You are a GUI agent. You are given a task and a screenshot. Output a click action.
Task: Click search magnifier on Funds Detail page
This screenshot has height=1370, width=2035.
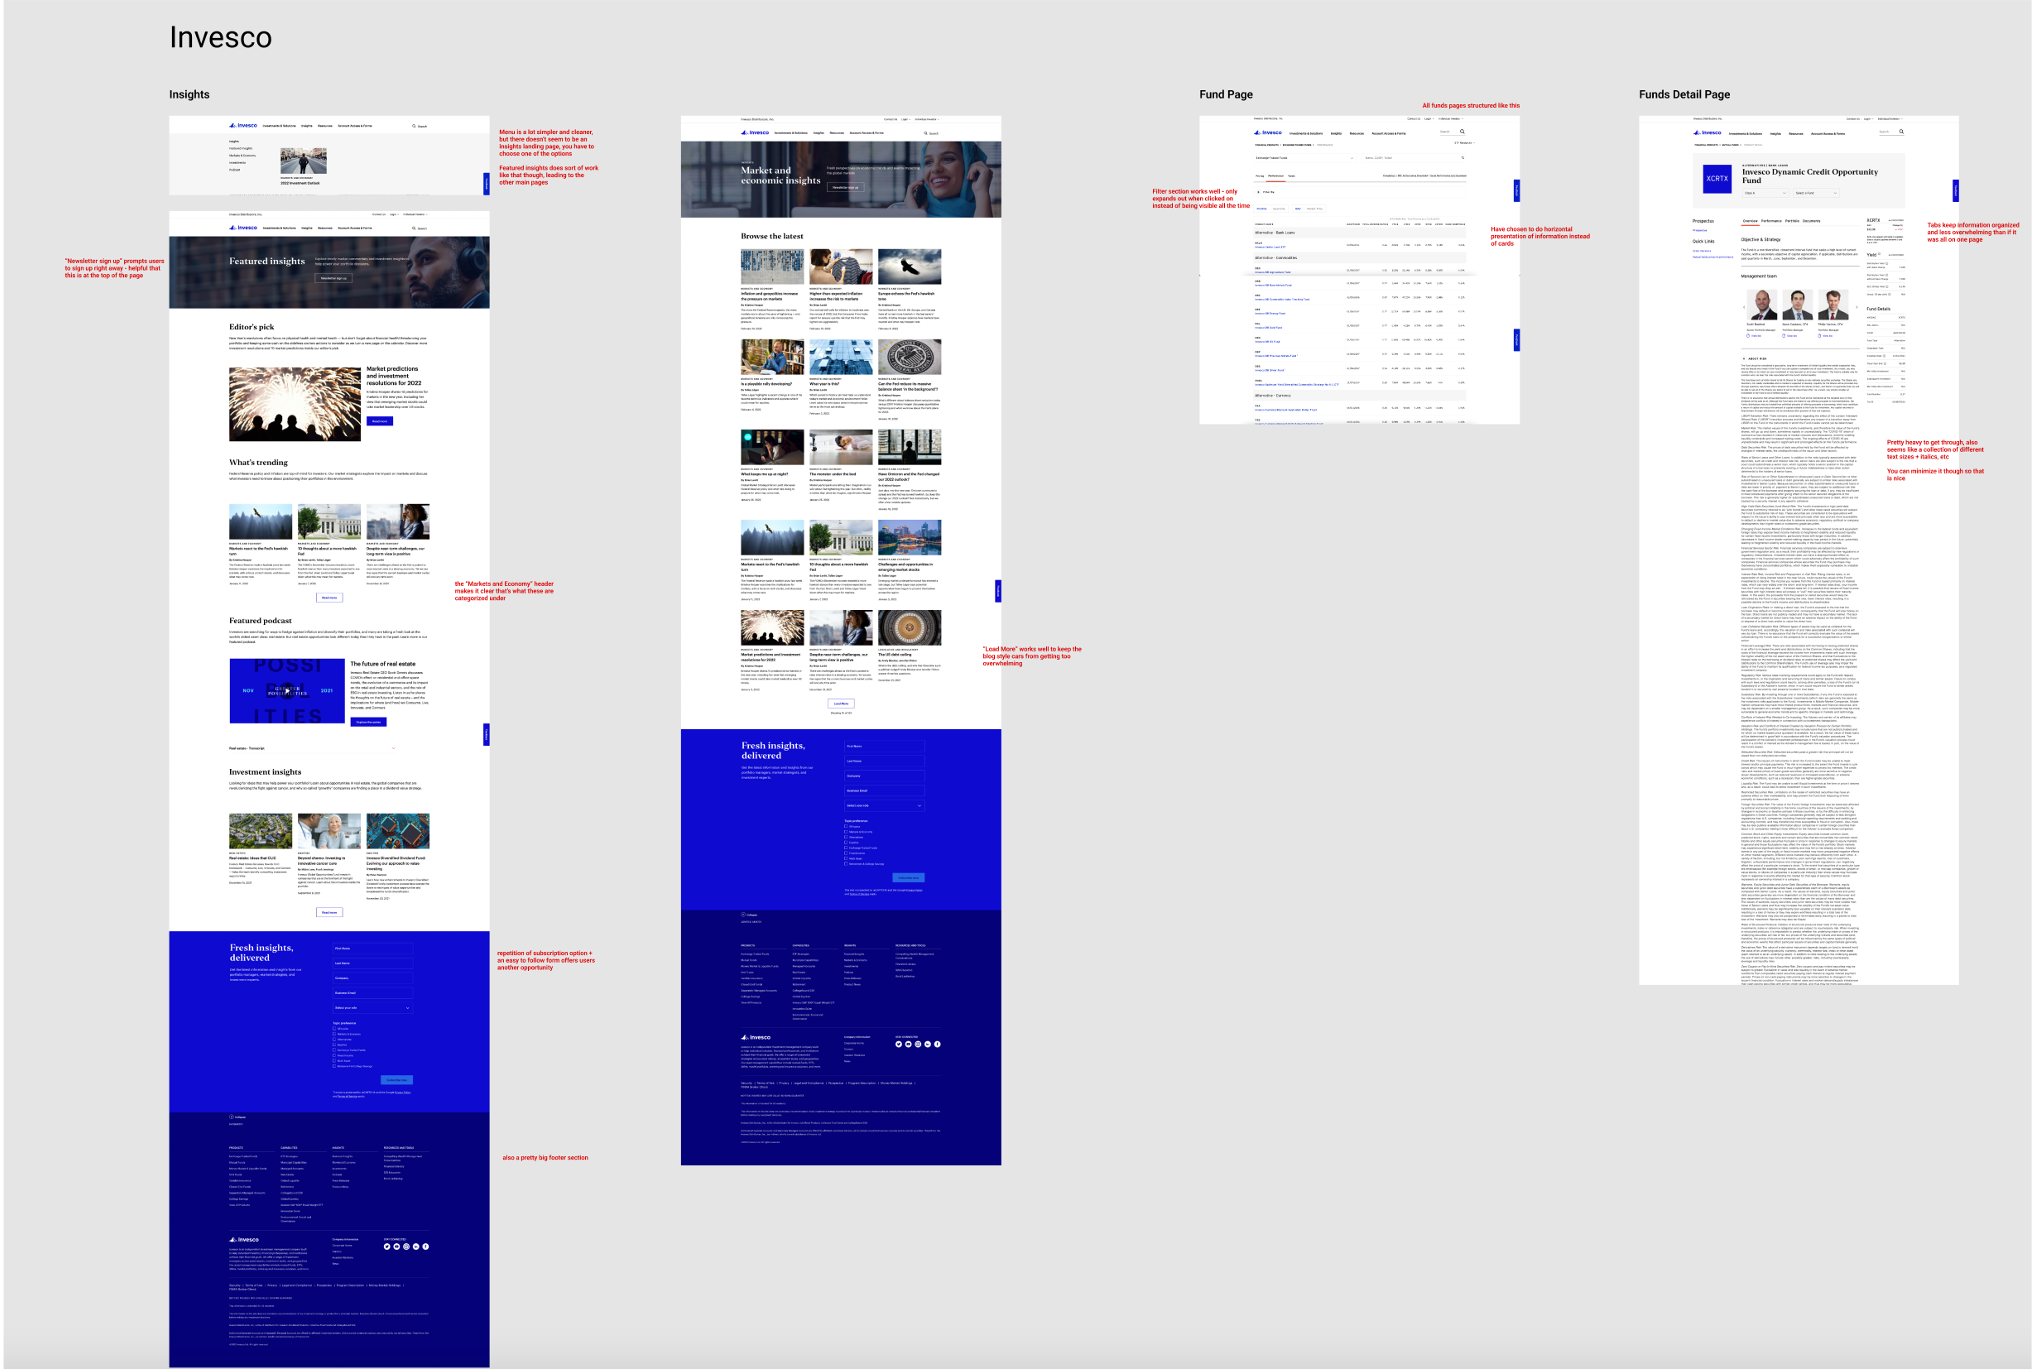point(1901,132)
